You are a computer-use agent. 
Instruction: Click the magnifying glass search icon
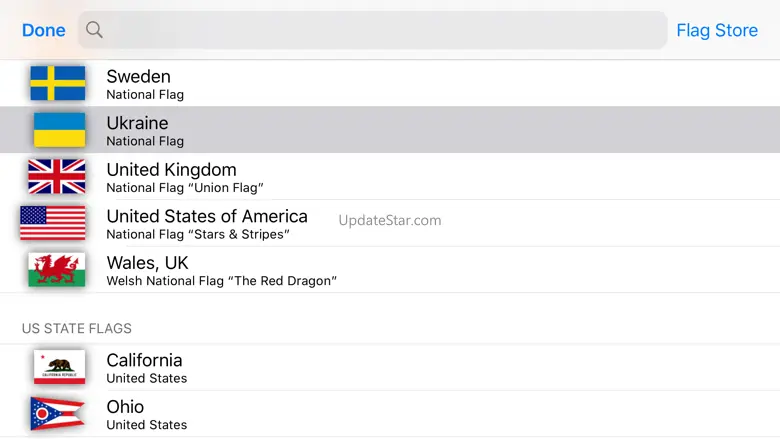[x=95, y=30]
